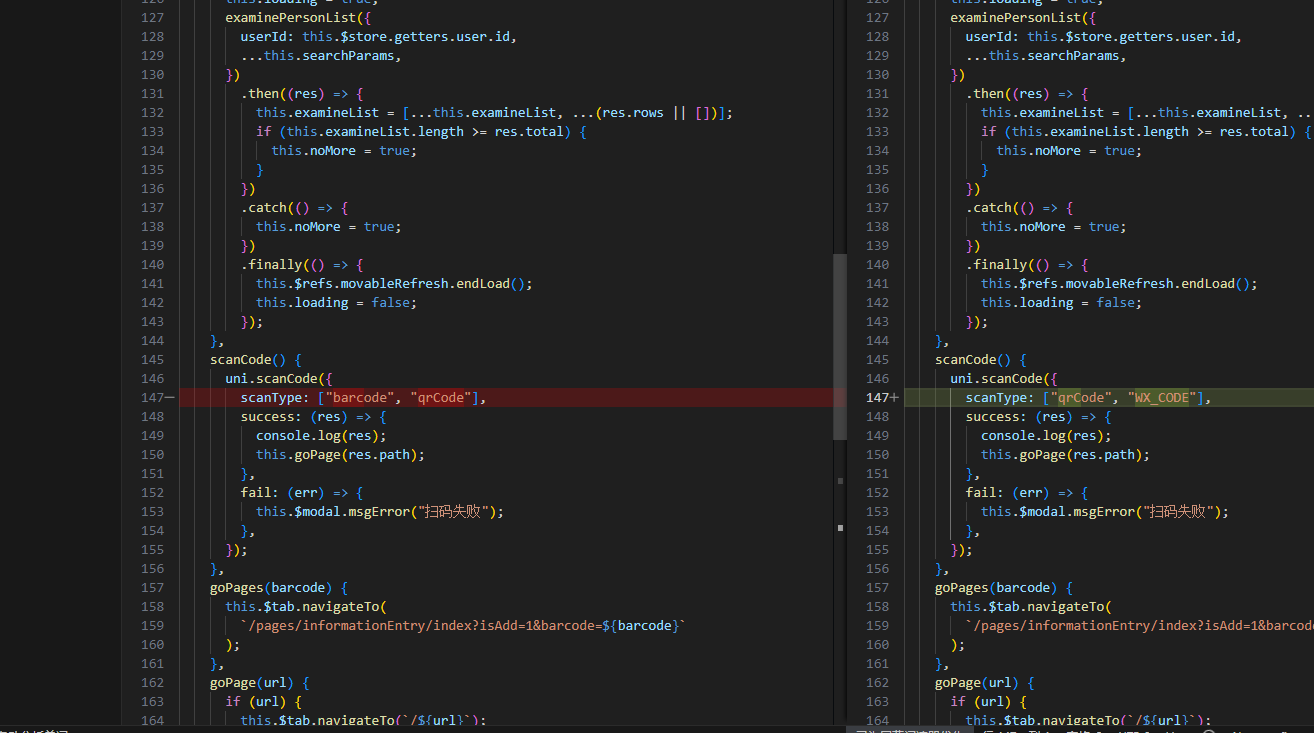Click ...this.searchParams in the left pane
1314x733 pixels.
[321, 56]
